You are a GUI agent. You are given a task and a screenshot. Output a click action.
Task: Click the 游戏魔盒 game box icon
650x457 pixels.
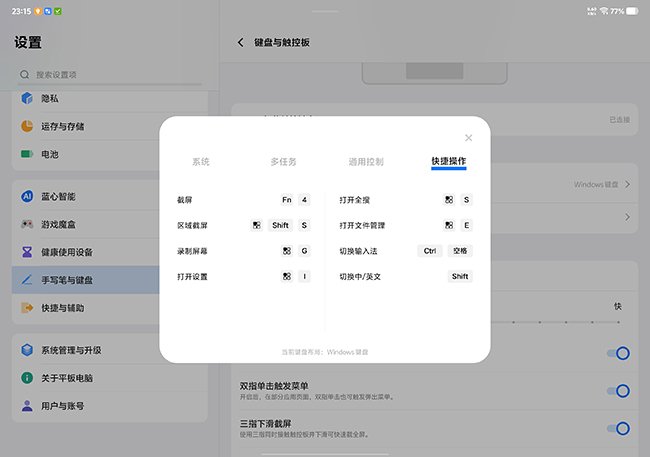click(x=27, y=225)
